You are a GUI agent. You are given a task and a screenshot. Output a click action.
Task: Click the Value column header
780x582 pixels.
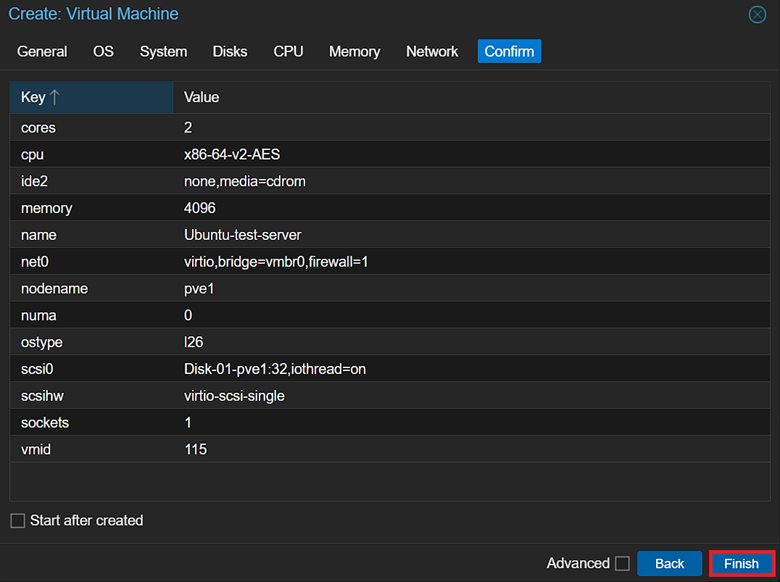pos(470,97)
